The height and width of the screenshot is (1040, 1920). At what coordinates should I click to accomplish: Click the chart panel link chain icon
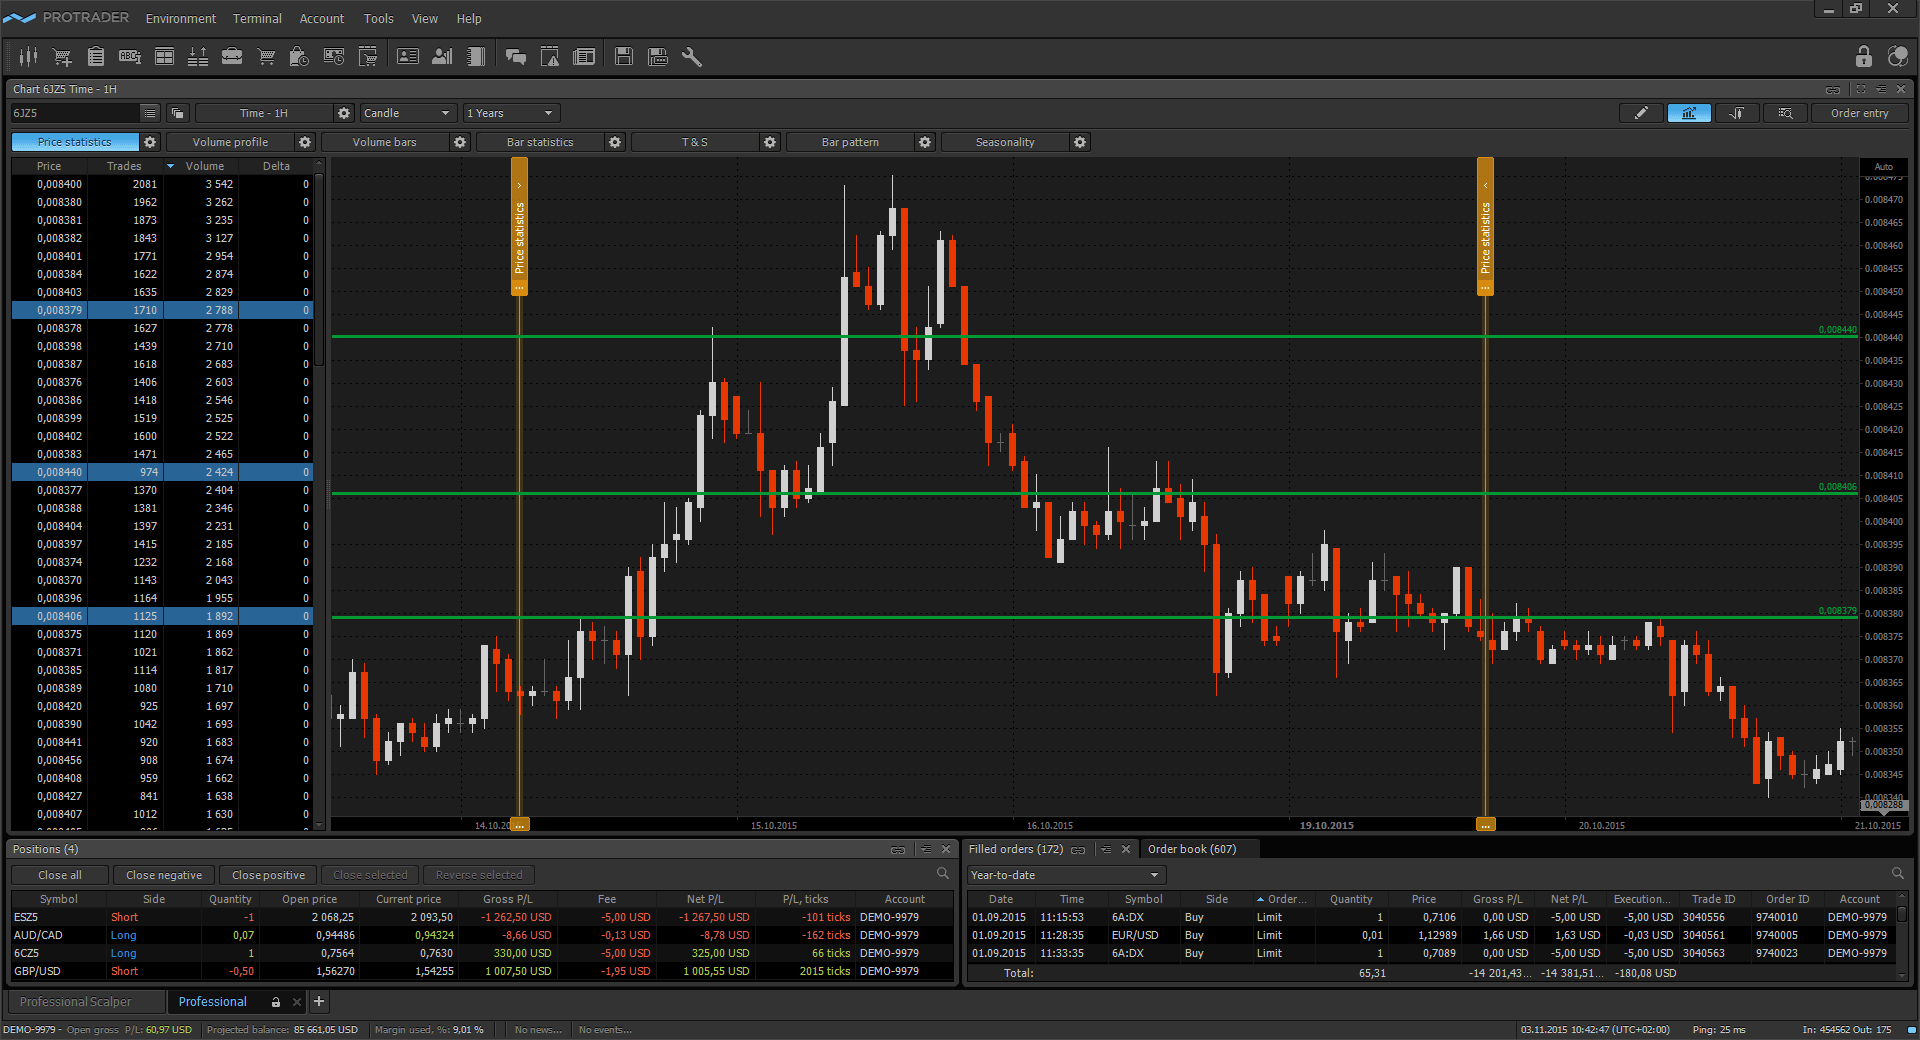(x=1833, y=89)
